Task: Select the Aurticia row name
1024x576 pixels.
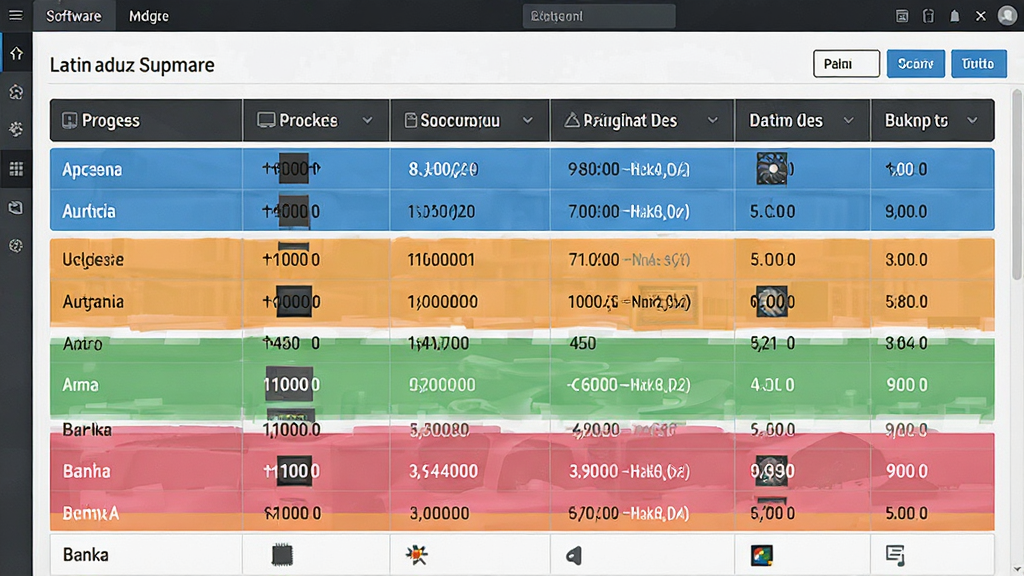Action: pos(89,212)
